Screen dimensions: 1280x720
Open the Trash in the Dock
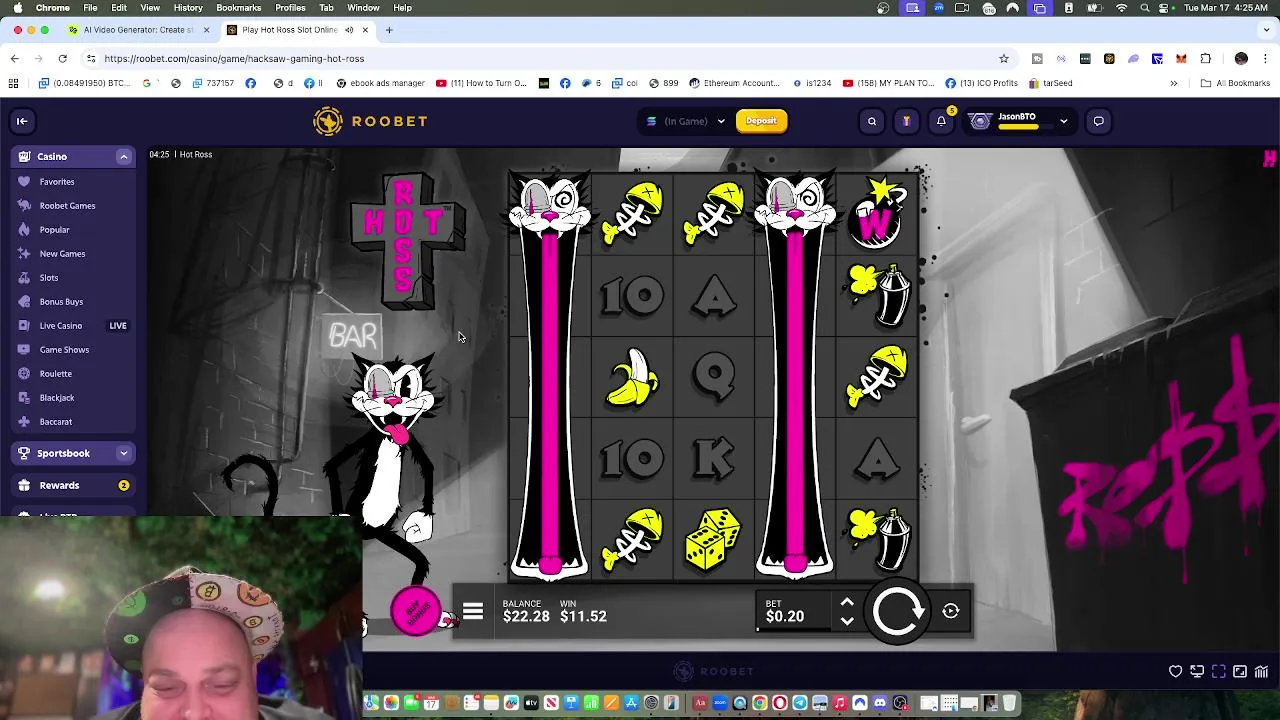tap(1009, 703)
